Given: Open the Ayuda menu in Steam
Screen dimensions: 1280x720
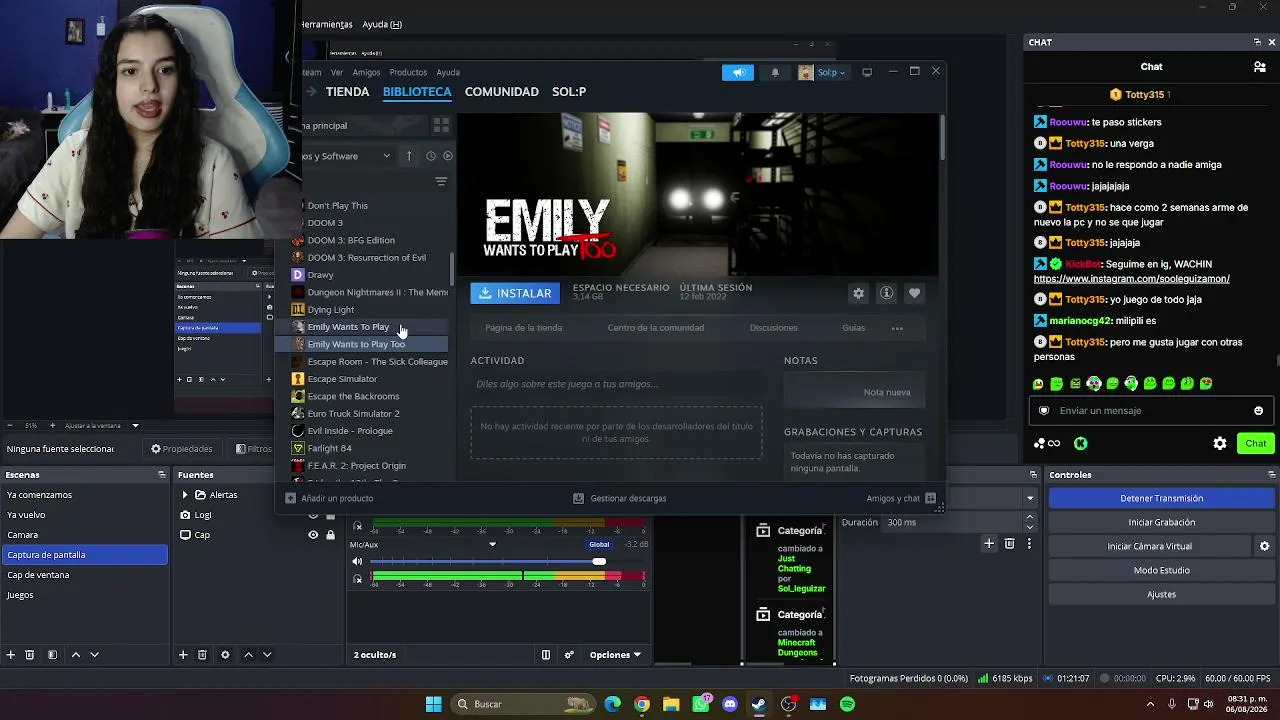Looking at the screenshot, I should 448,72.
